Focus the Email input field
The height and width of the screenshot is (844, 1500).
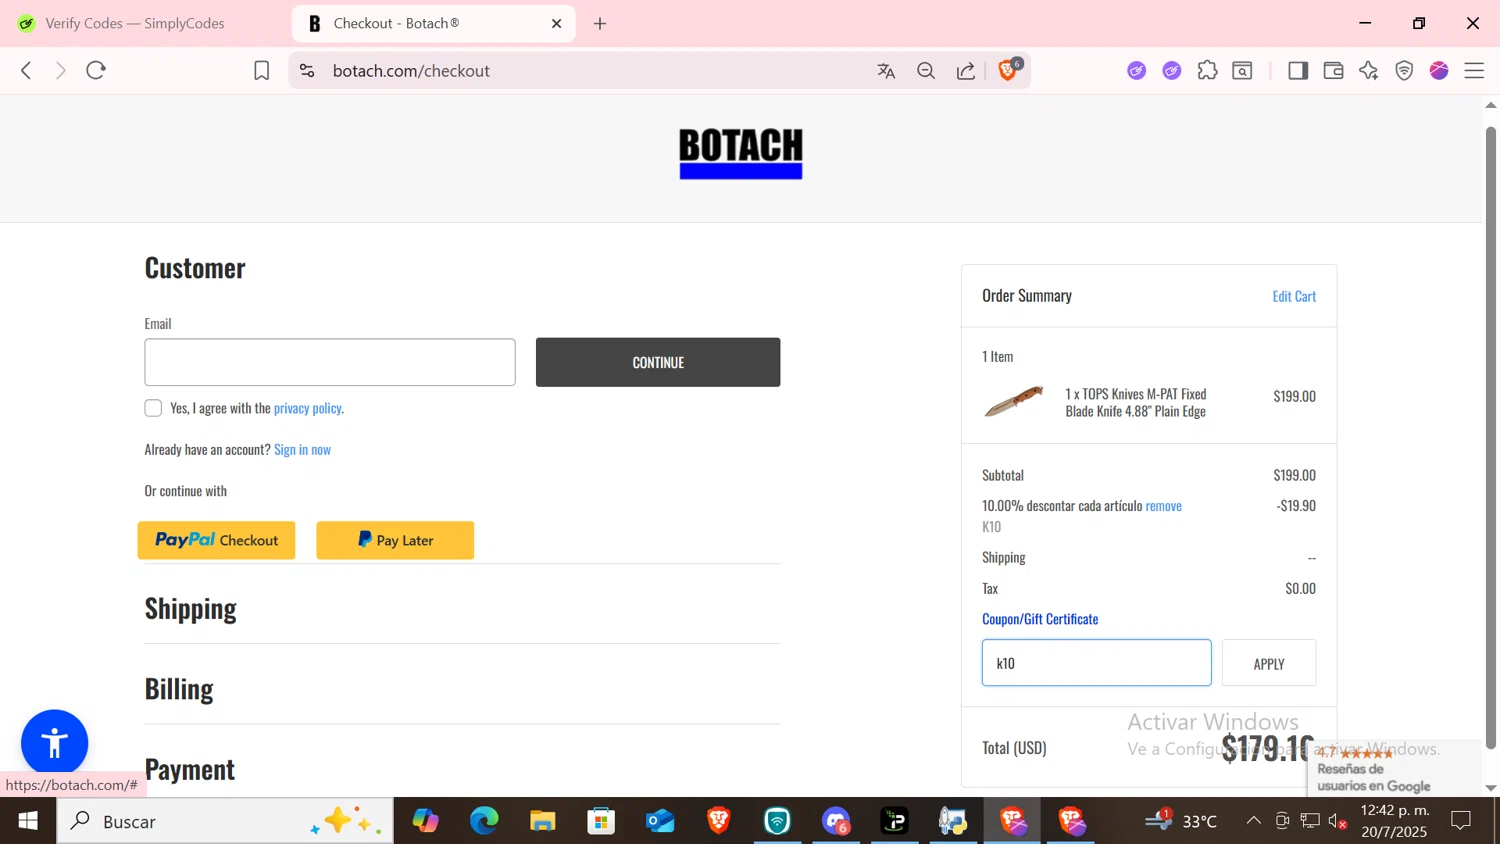coord(330,362)
